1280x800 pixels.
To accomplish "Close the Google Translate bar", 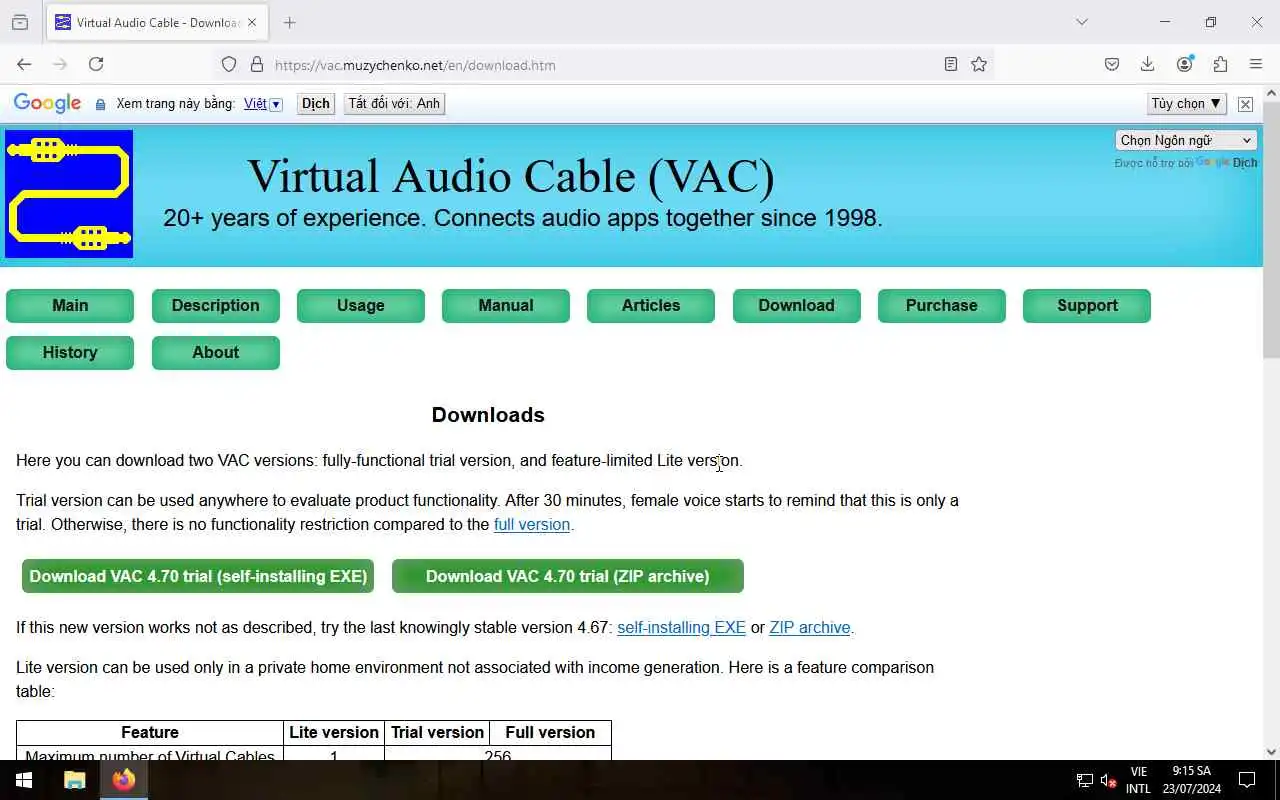I will pos(1245,104).
